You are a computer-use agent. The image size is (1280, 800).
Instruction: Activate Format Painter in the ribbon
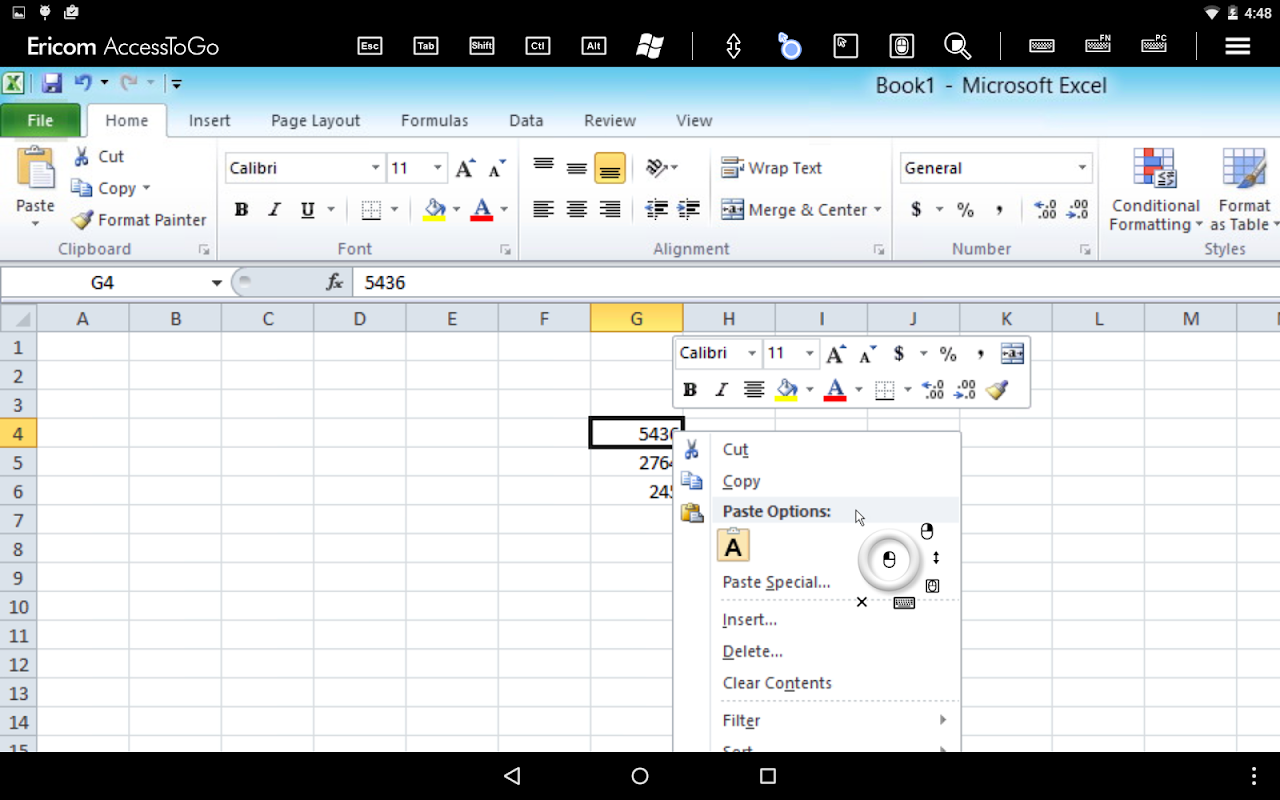click(138, 220)
